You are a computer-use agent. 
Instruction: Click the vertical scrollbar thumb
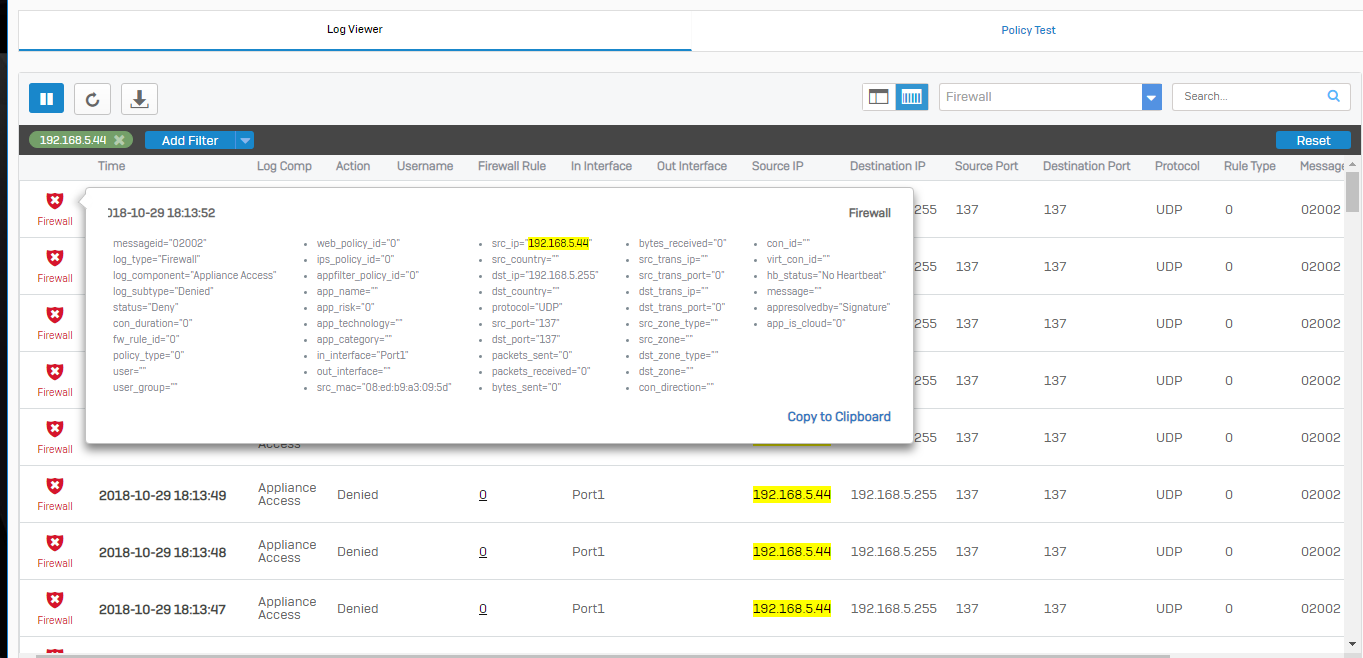[1352, 192]
